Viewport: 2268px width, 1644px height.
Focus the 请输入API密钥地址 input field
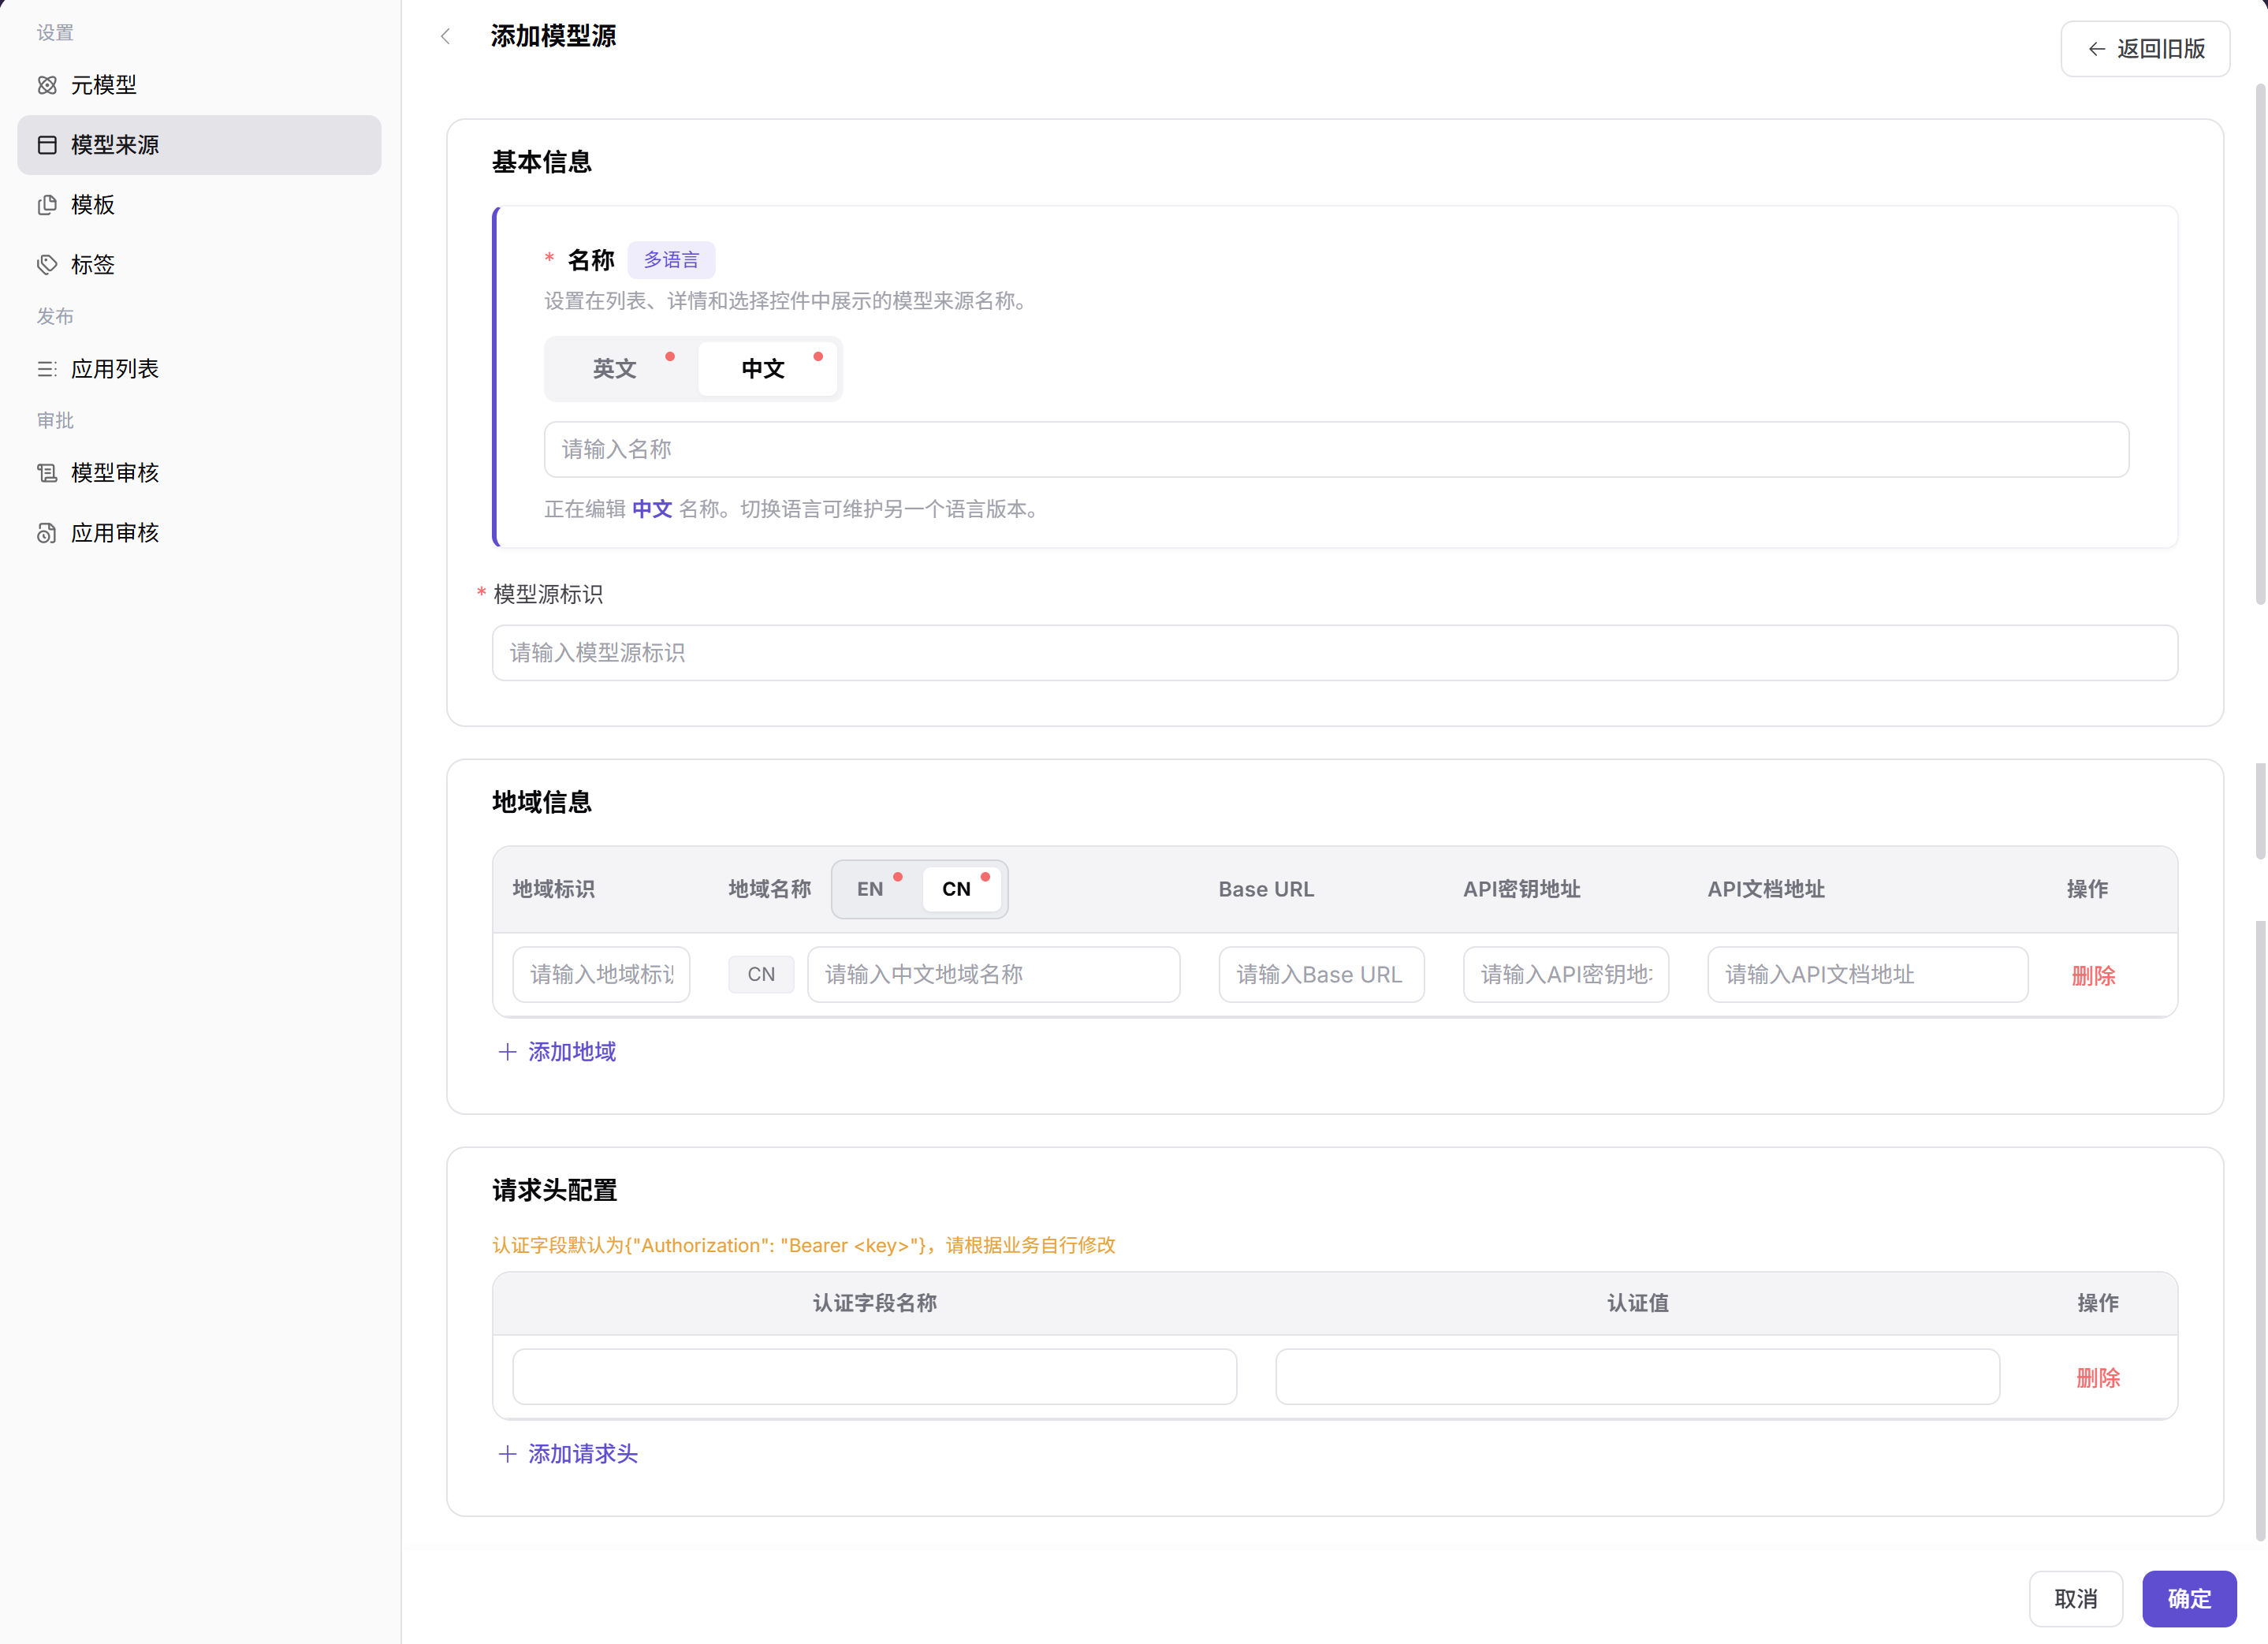pos(1566,975)
